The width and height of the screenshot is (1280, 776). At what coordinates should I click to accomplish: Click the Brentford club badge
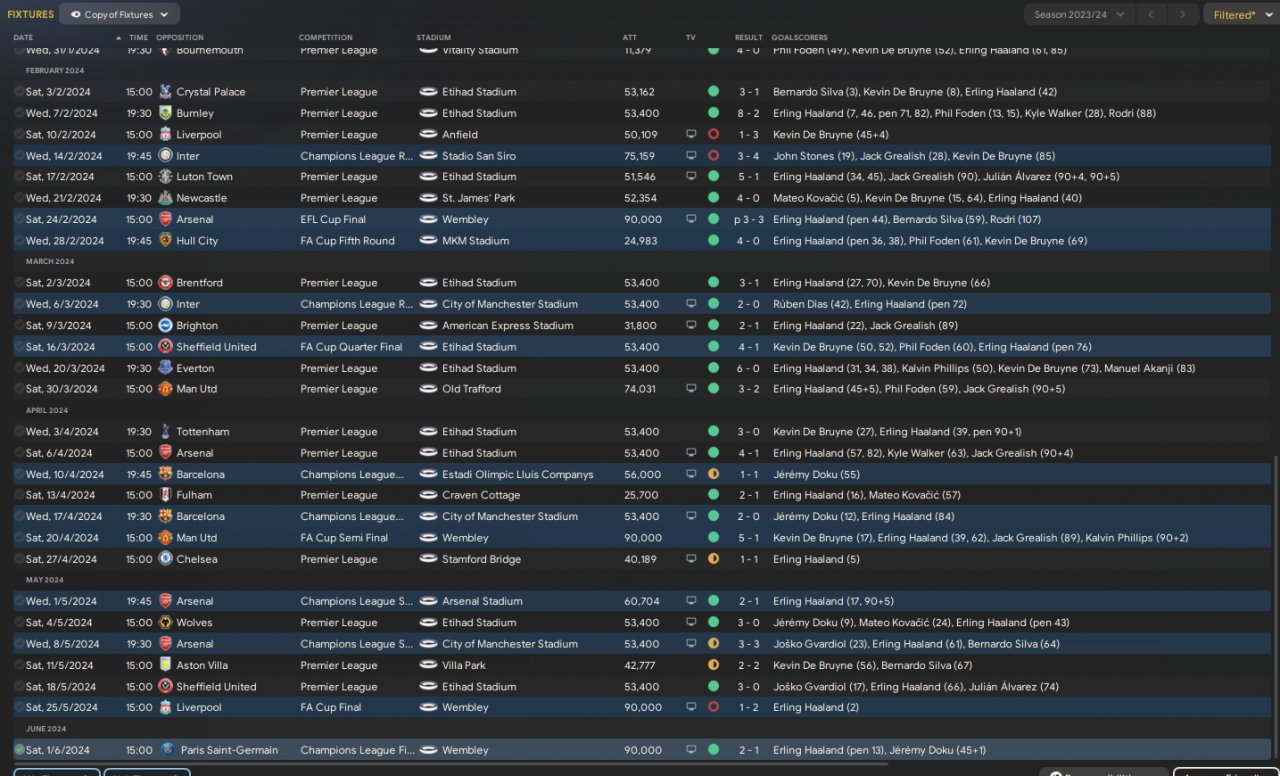165,283
